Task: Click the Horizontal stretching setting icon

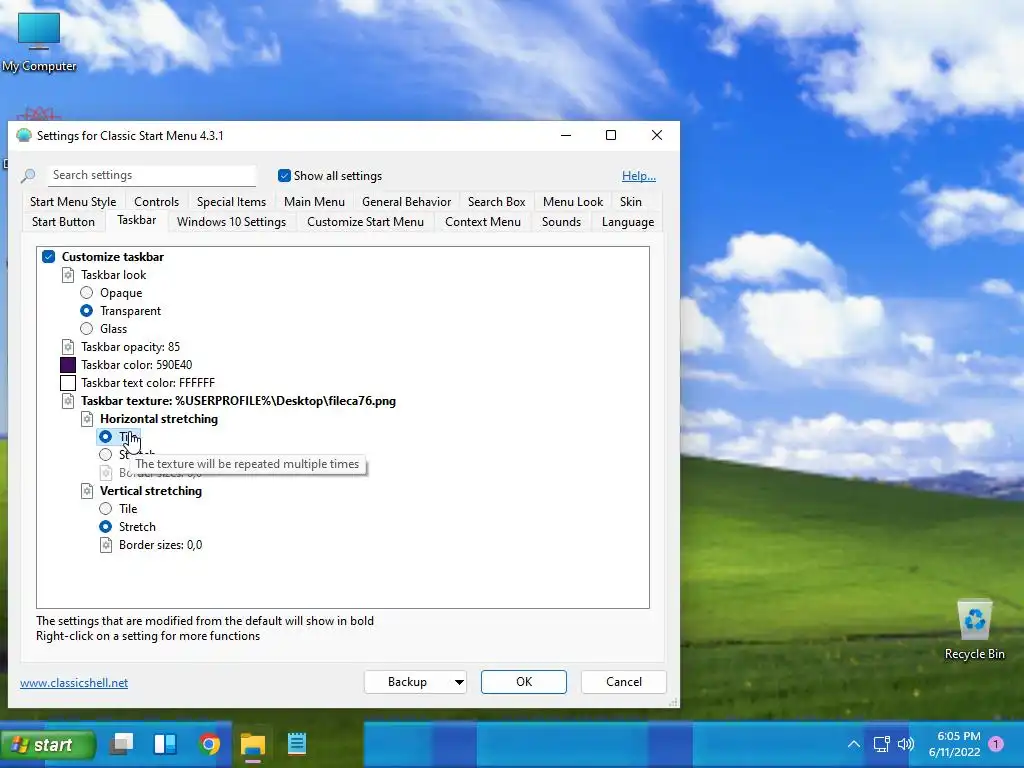Action: (x=87, y=419)
